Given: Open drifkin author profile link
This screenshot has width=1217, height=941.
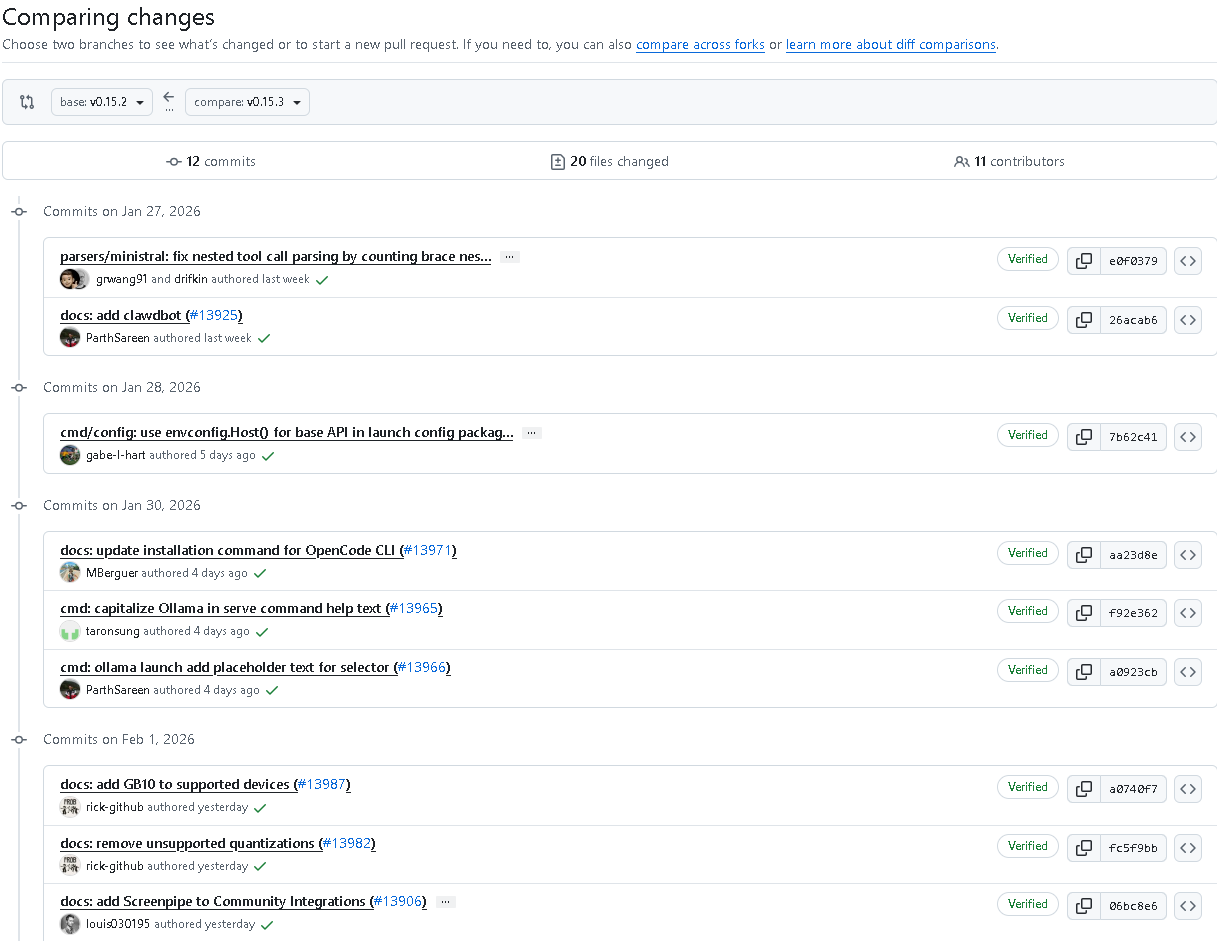Looking at the screenshot, I should (190, 280).
